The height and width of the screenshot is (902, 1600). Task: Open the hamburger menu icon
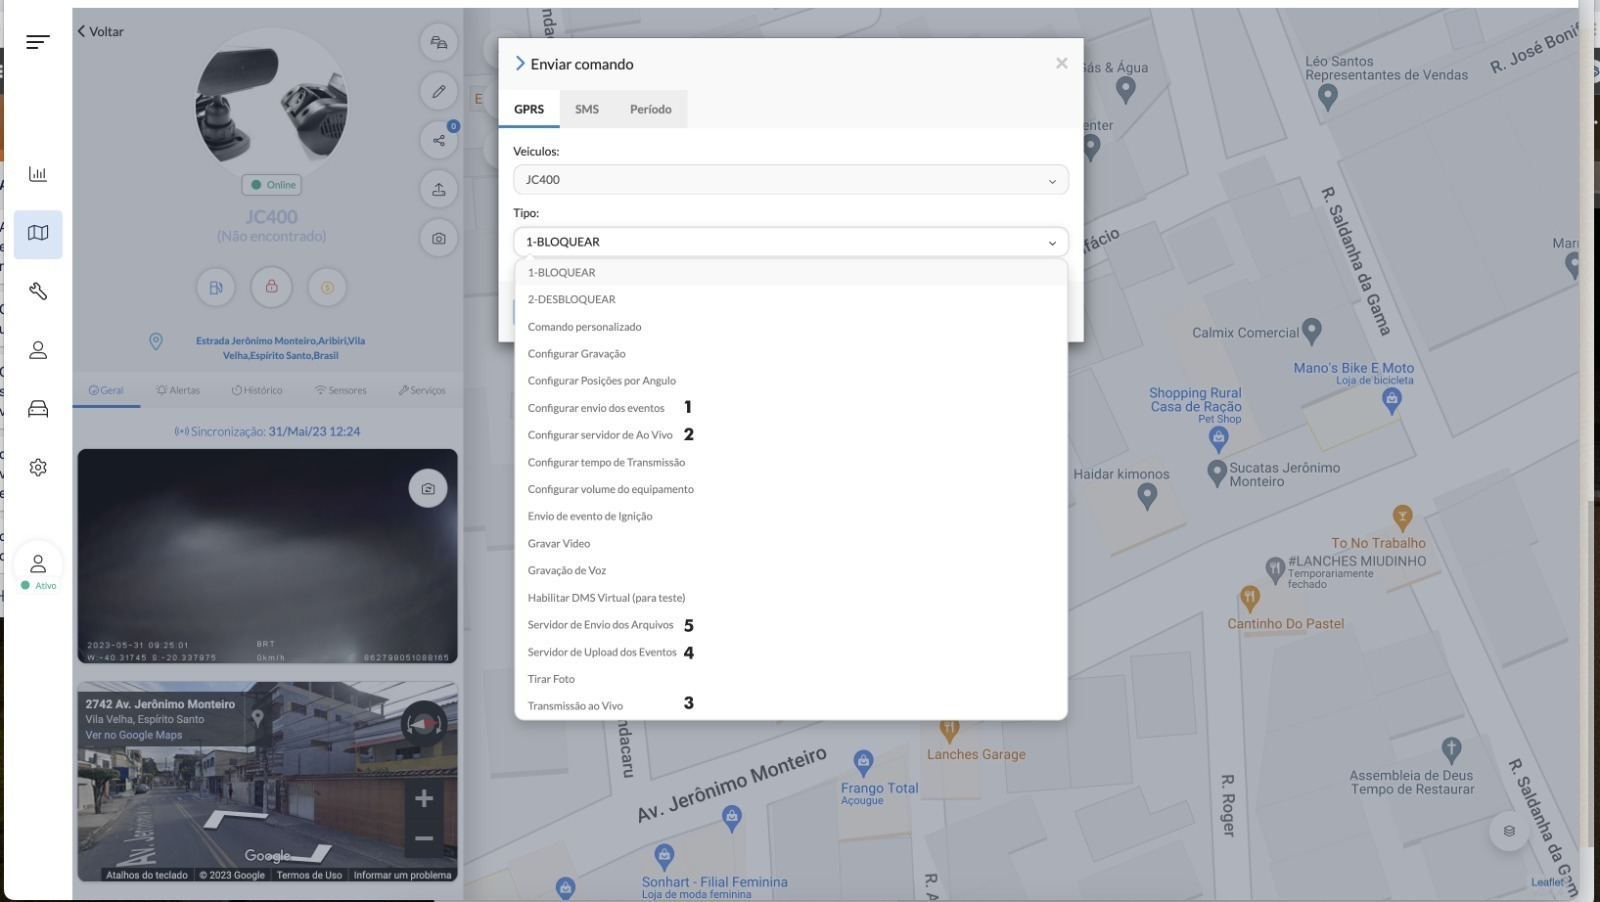tap(38, 41)
